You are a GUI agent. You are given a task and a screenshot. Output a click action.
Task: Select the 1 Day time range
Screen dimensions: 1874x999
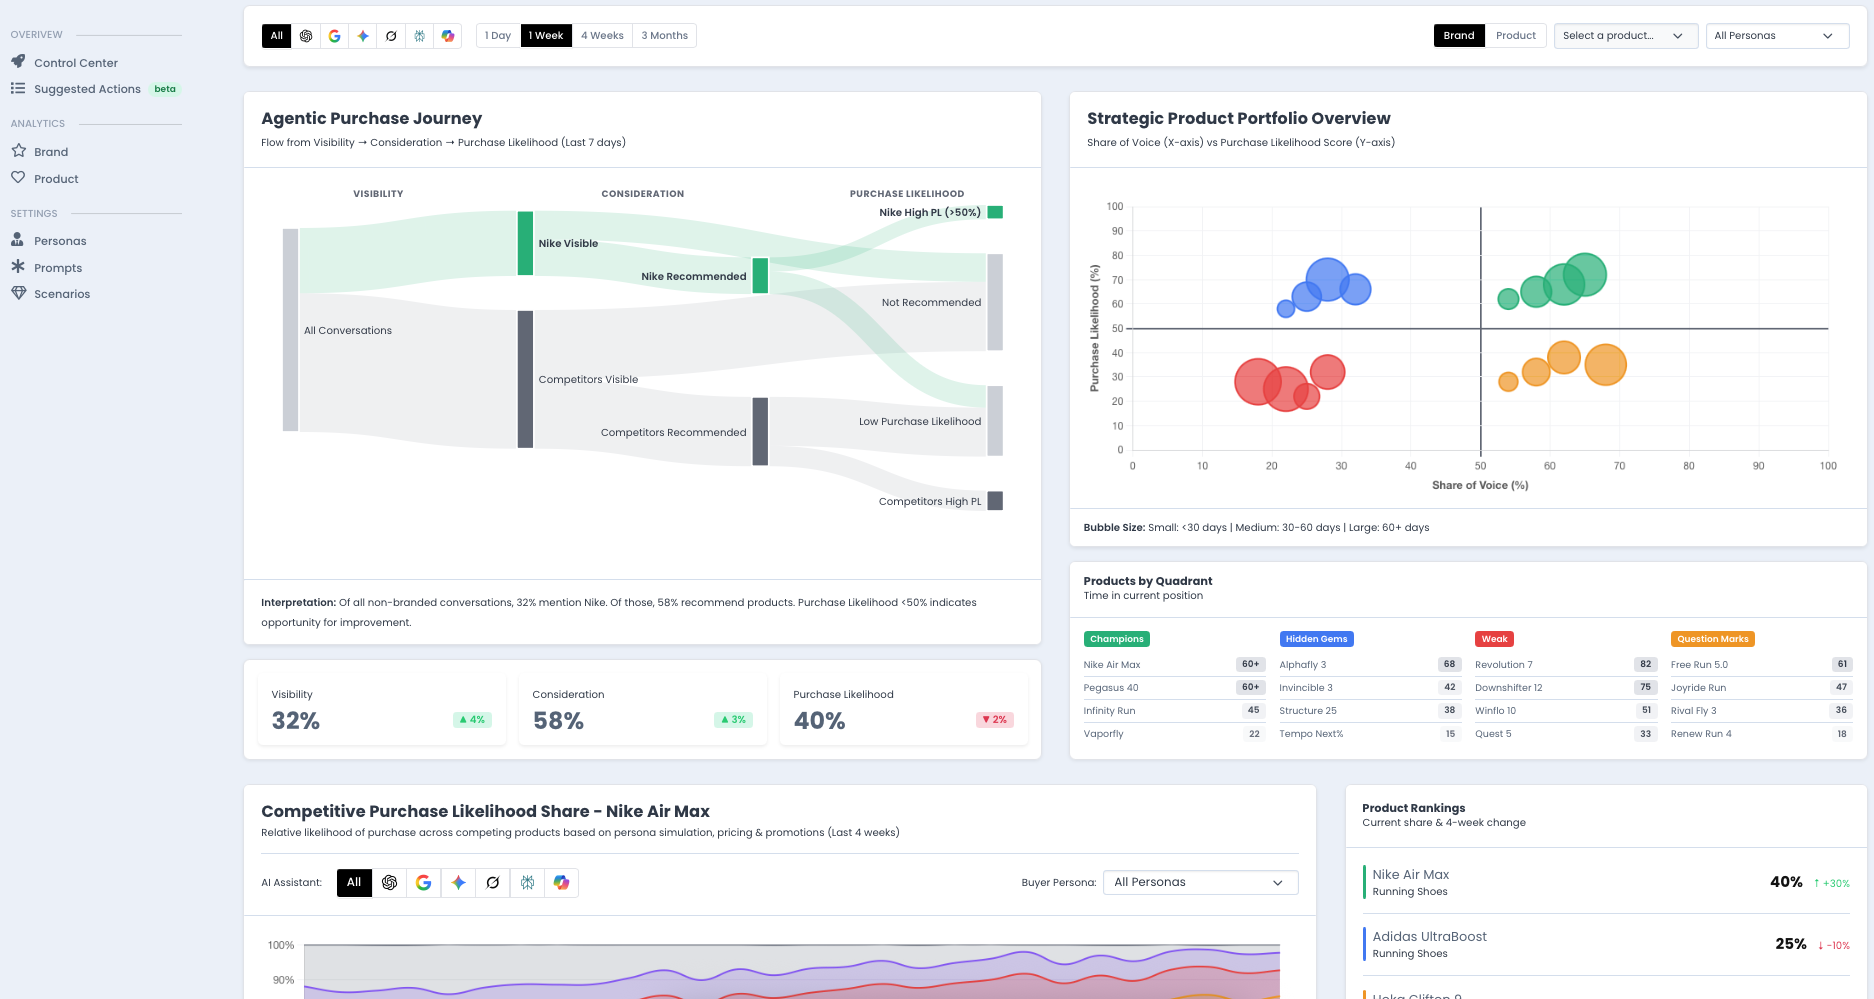[x=497, y=35]
